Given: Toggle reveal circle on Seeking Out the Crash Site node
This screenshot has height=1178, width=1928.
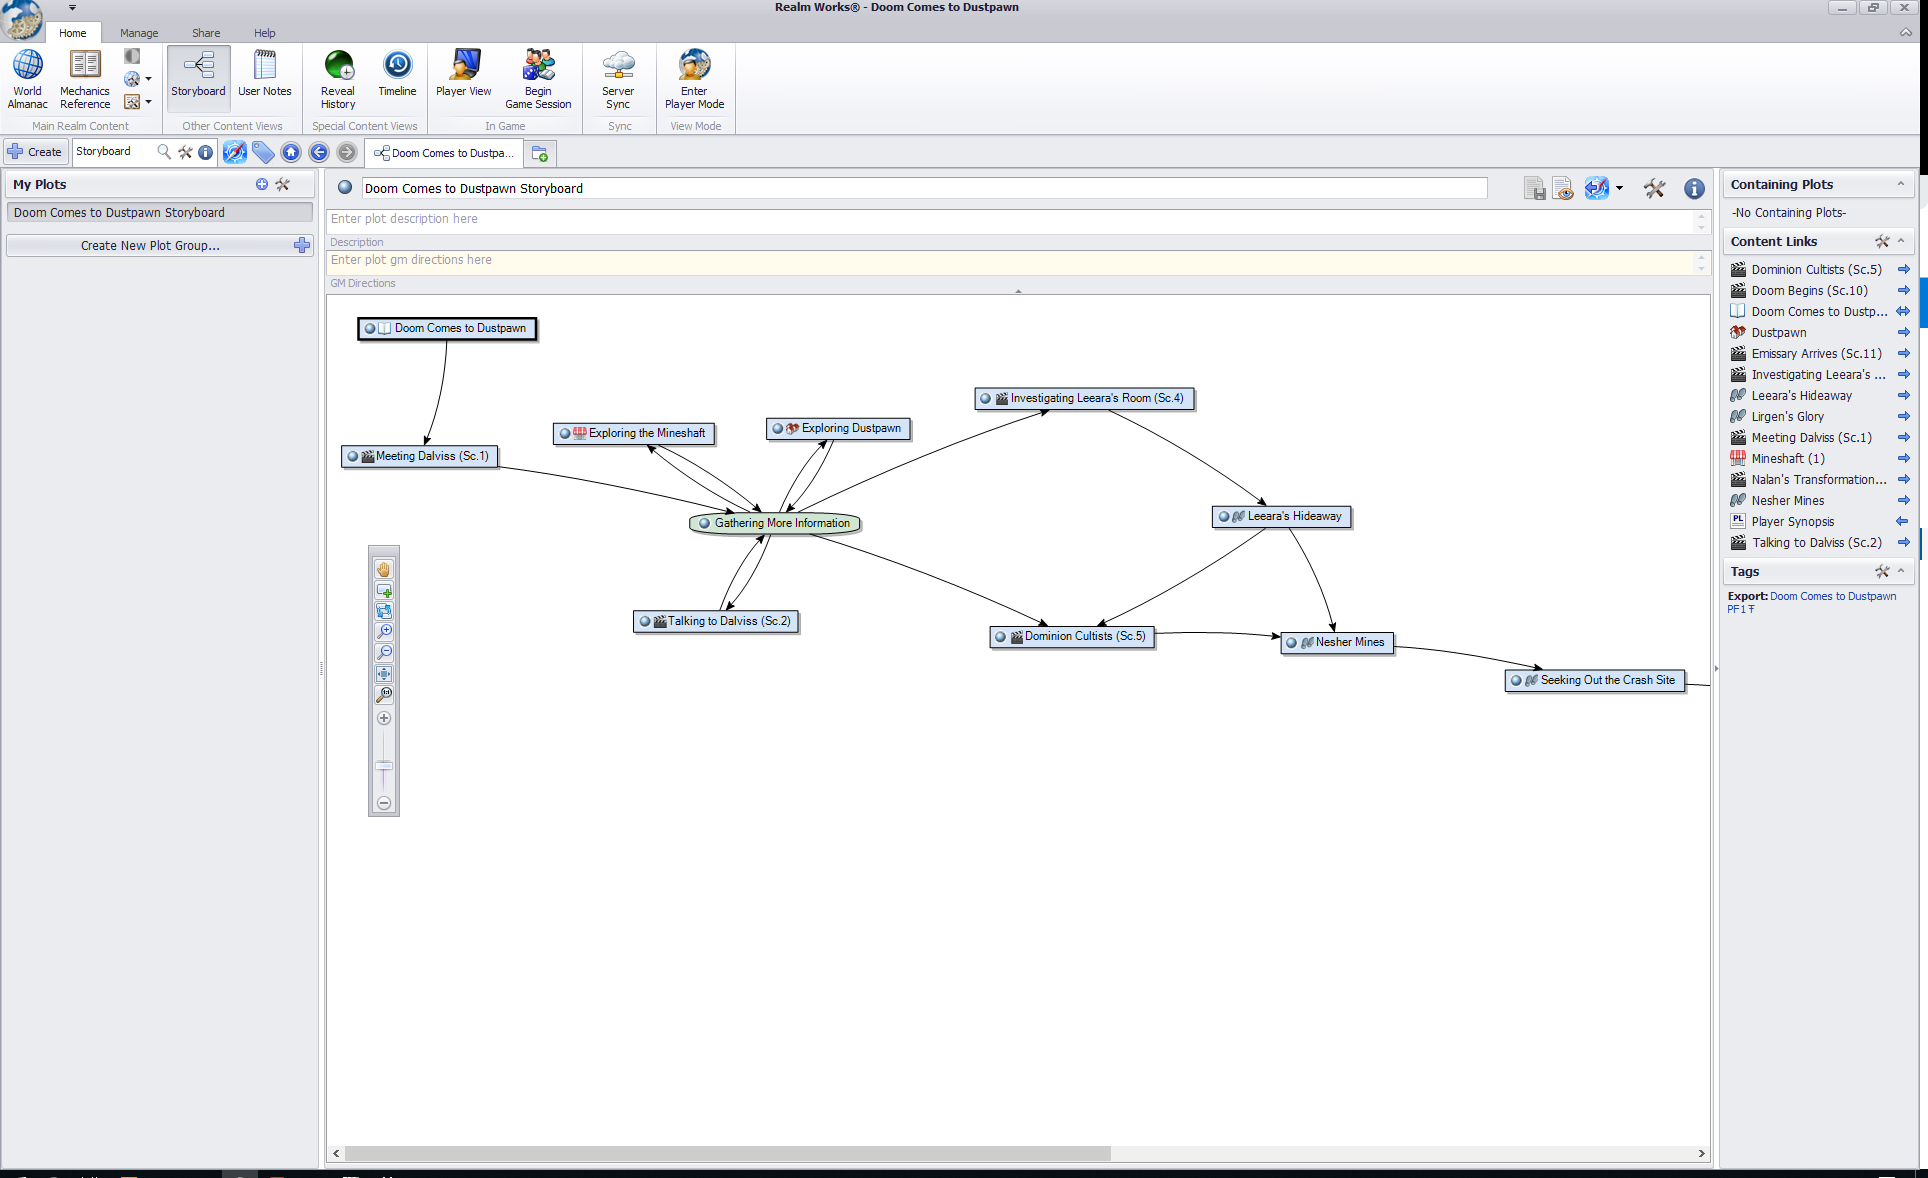Looking at the screenshot, I should click(1517, 680).
